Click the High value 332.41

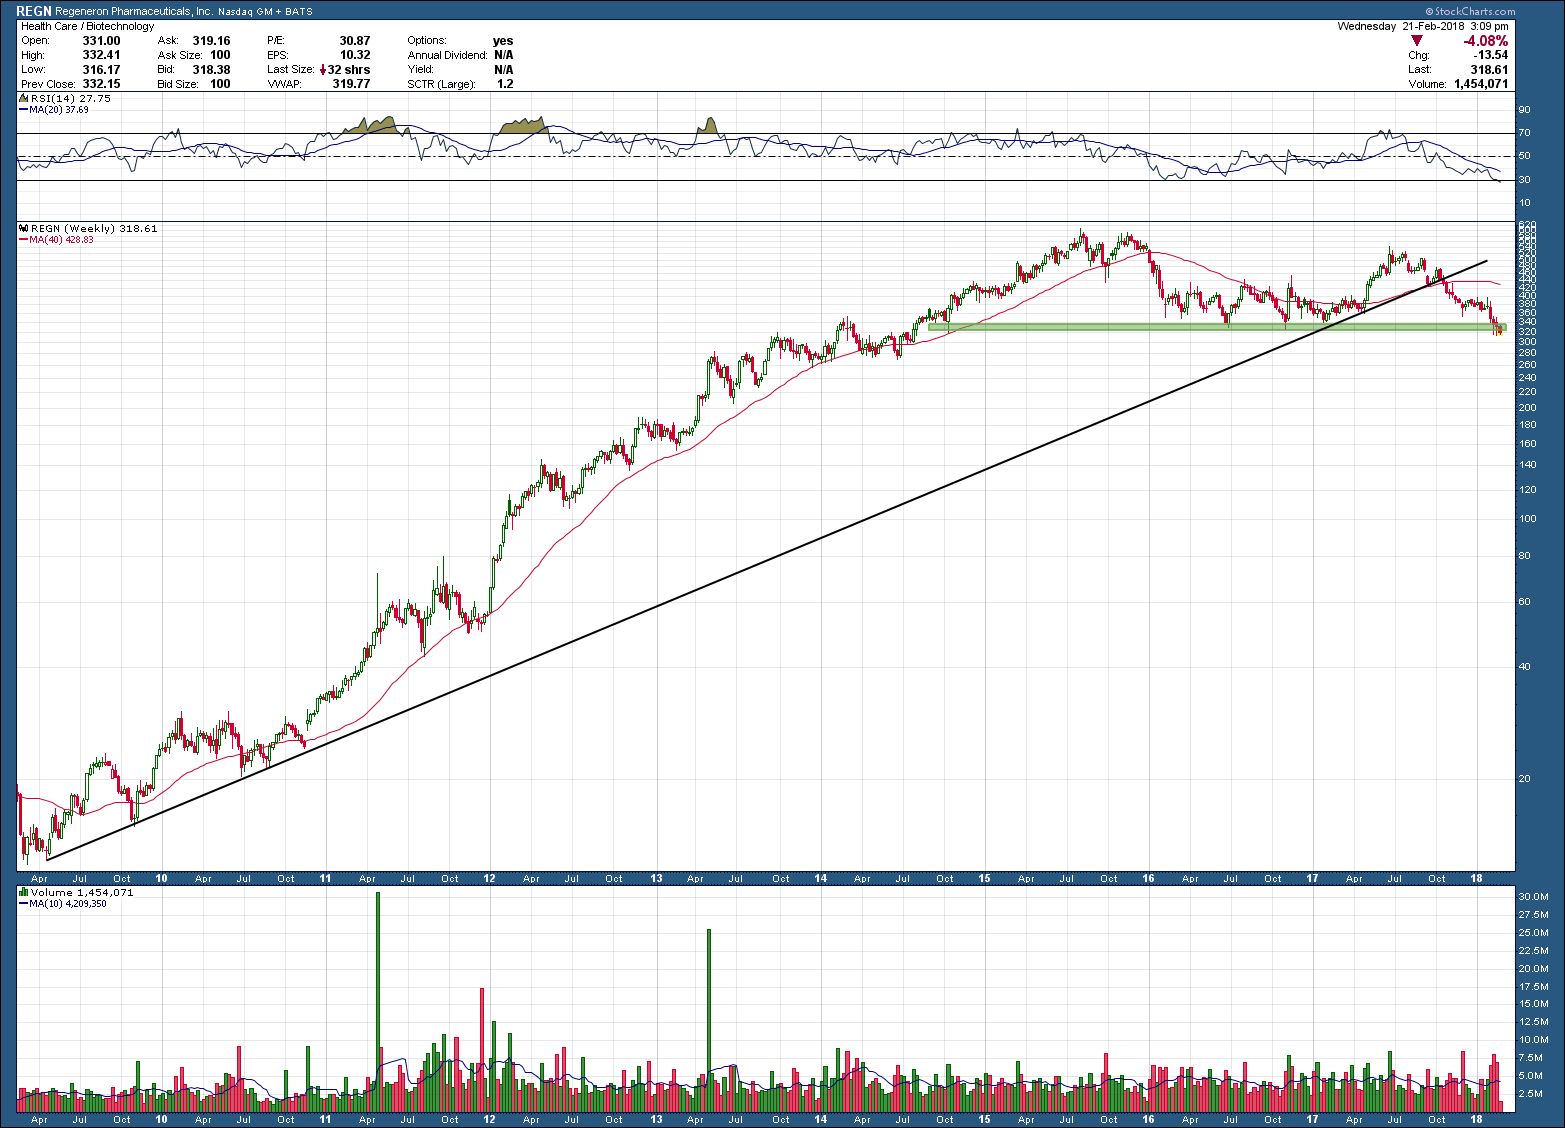click(x=101, y=55)
